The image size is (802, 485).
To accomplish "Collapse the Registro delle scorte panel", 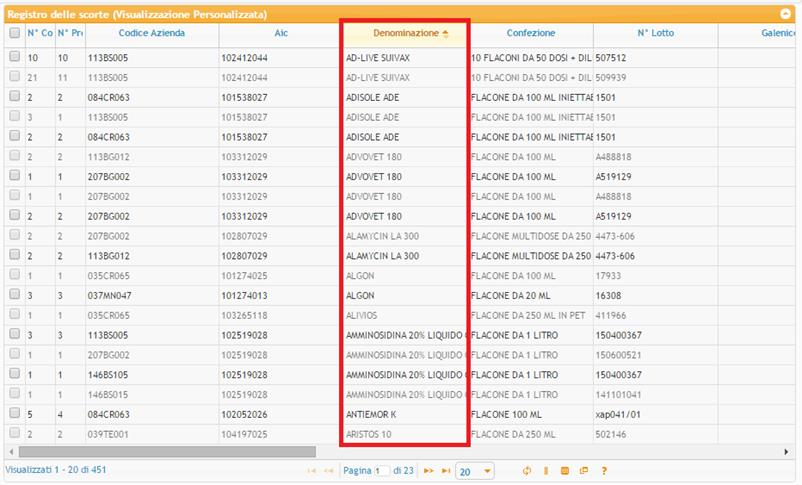I will coord(786,14).
